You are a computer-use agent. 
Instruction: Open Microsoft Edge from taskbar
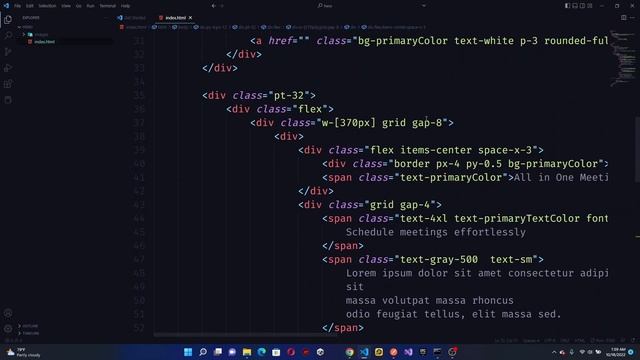coord(262,352)
